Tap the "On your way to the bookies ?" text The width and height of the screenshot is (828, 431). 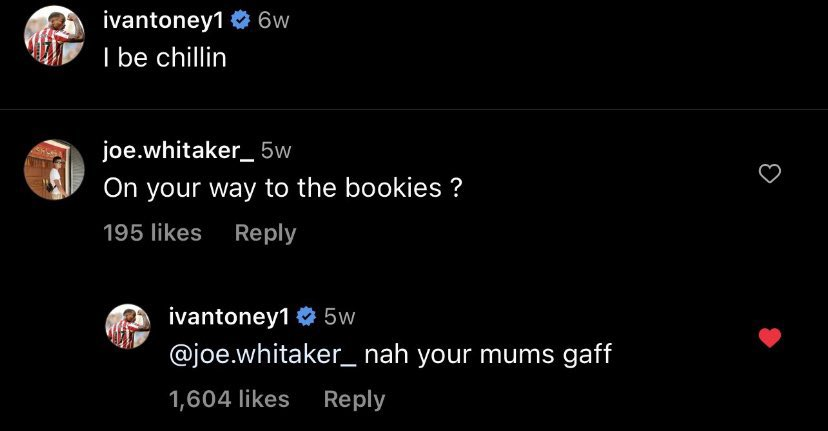(x=283, y=188)
